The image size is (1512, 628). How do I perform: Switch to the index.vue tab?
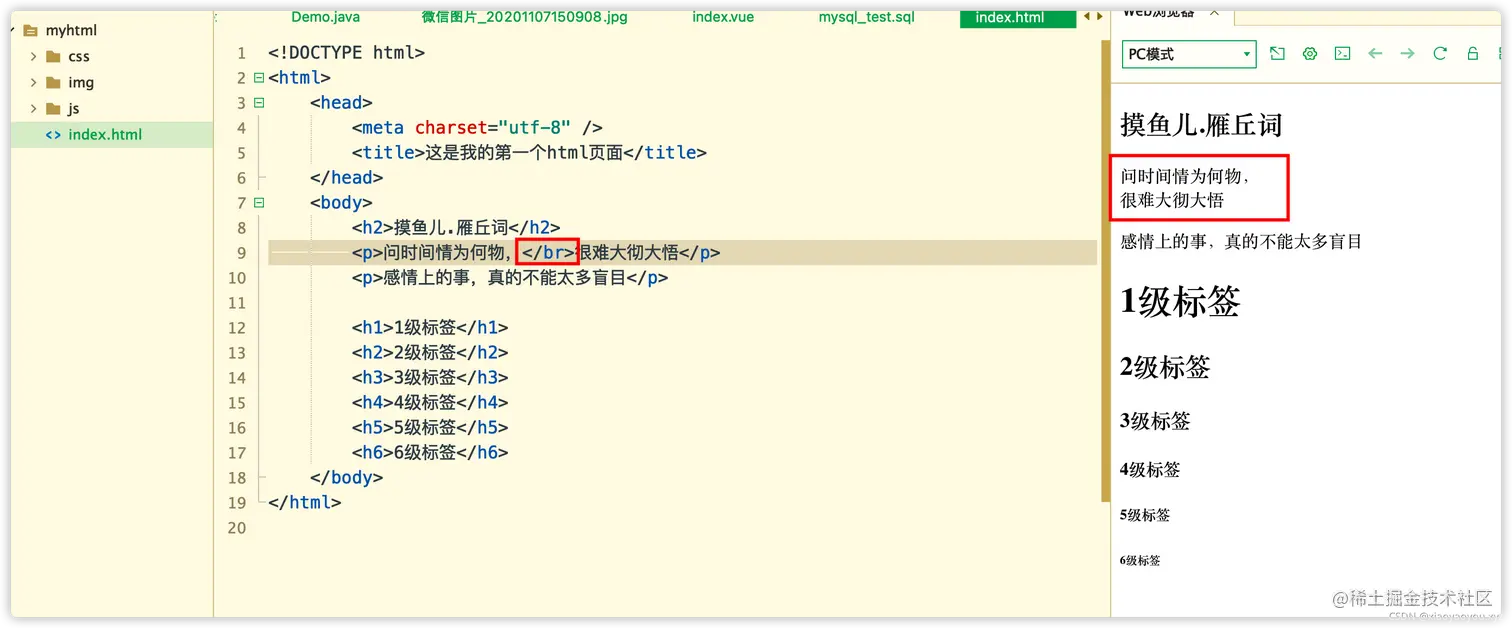[x=723, y=17]
